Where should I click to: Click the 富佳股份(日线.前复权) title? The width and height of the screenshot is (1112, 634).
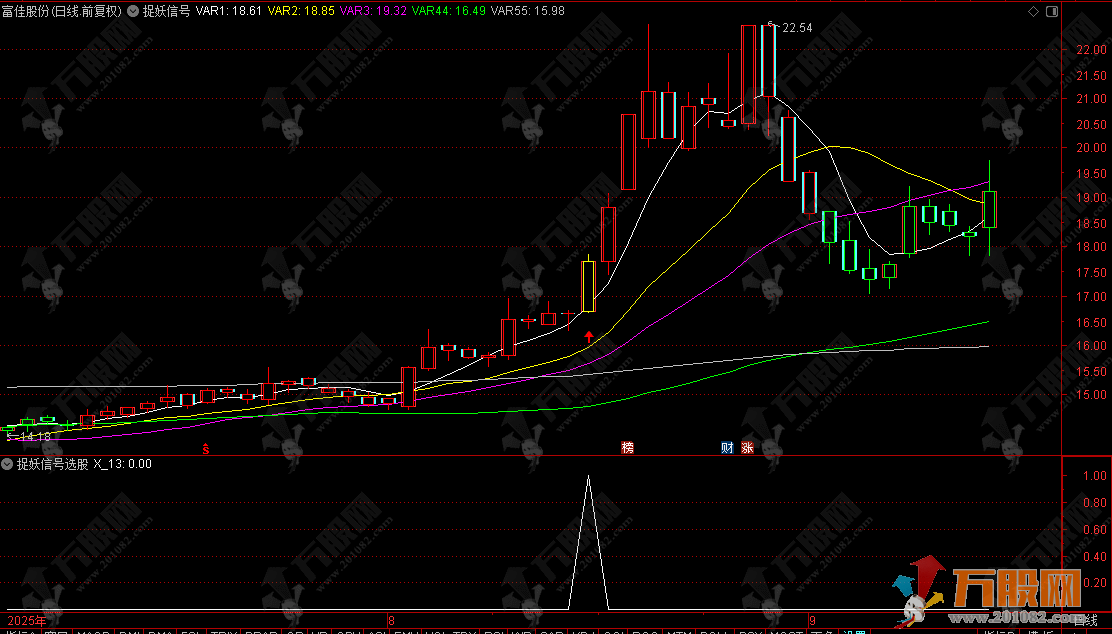tap(62, 11)
